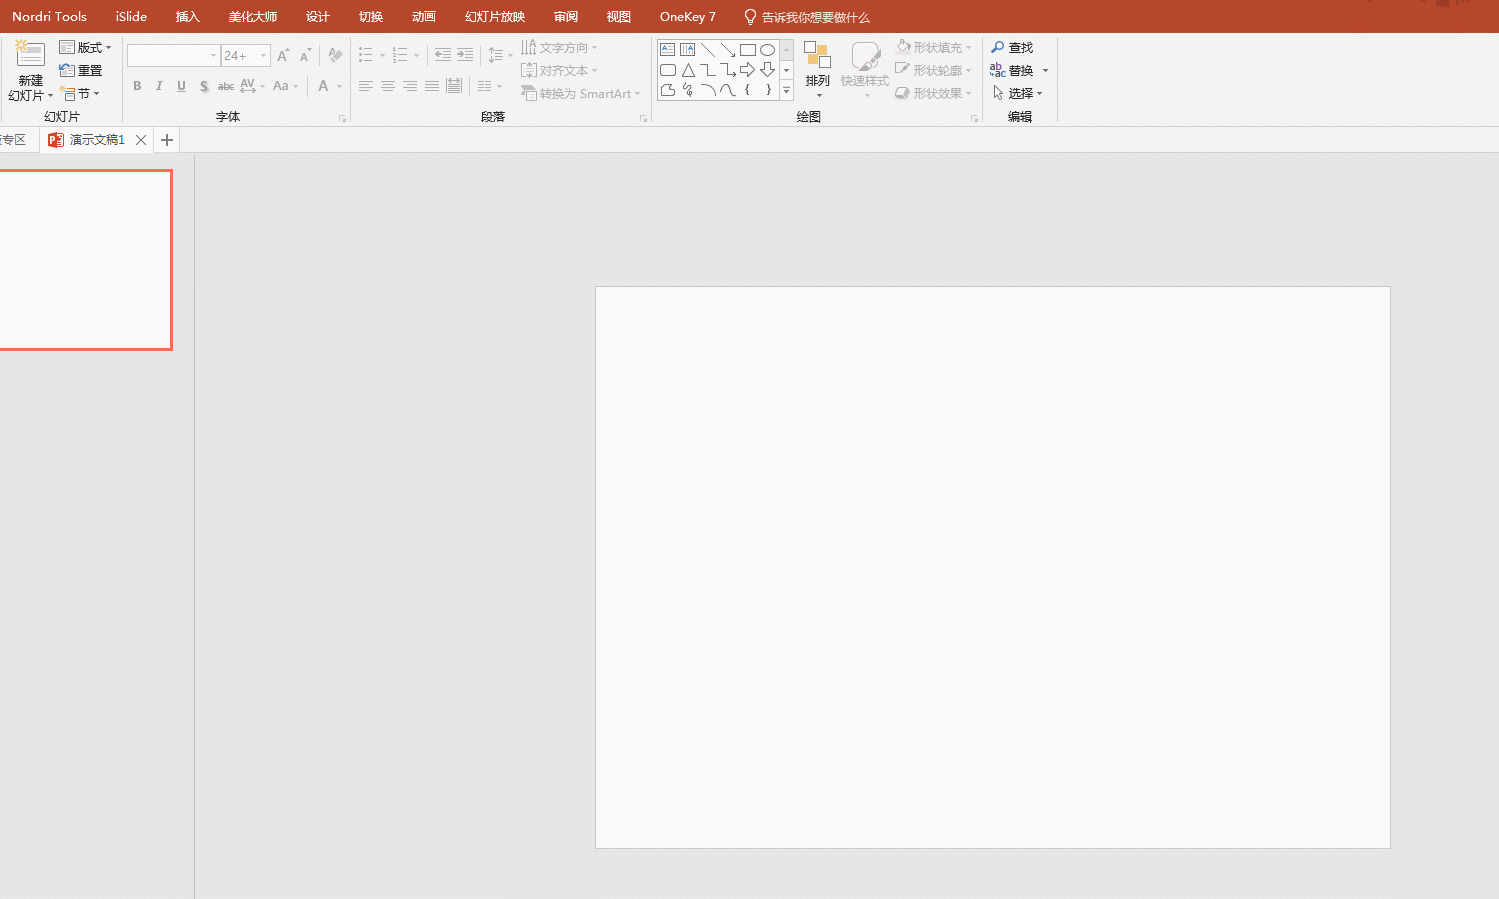Click the Reset (重置) slide icon
Viewport: 1499px width, 899px height.
coord(68,71)
